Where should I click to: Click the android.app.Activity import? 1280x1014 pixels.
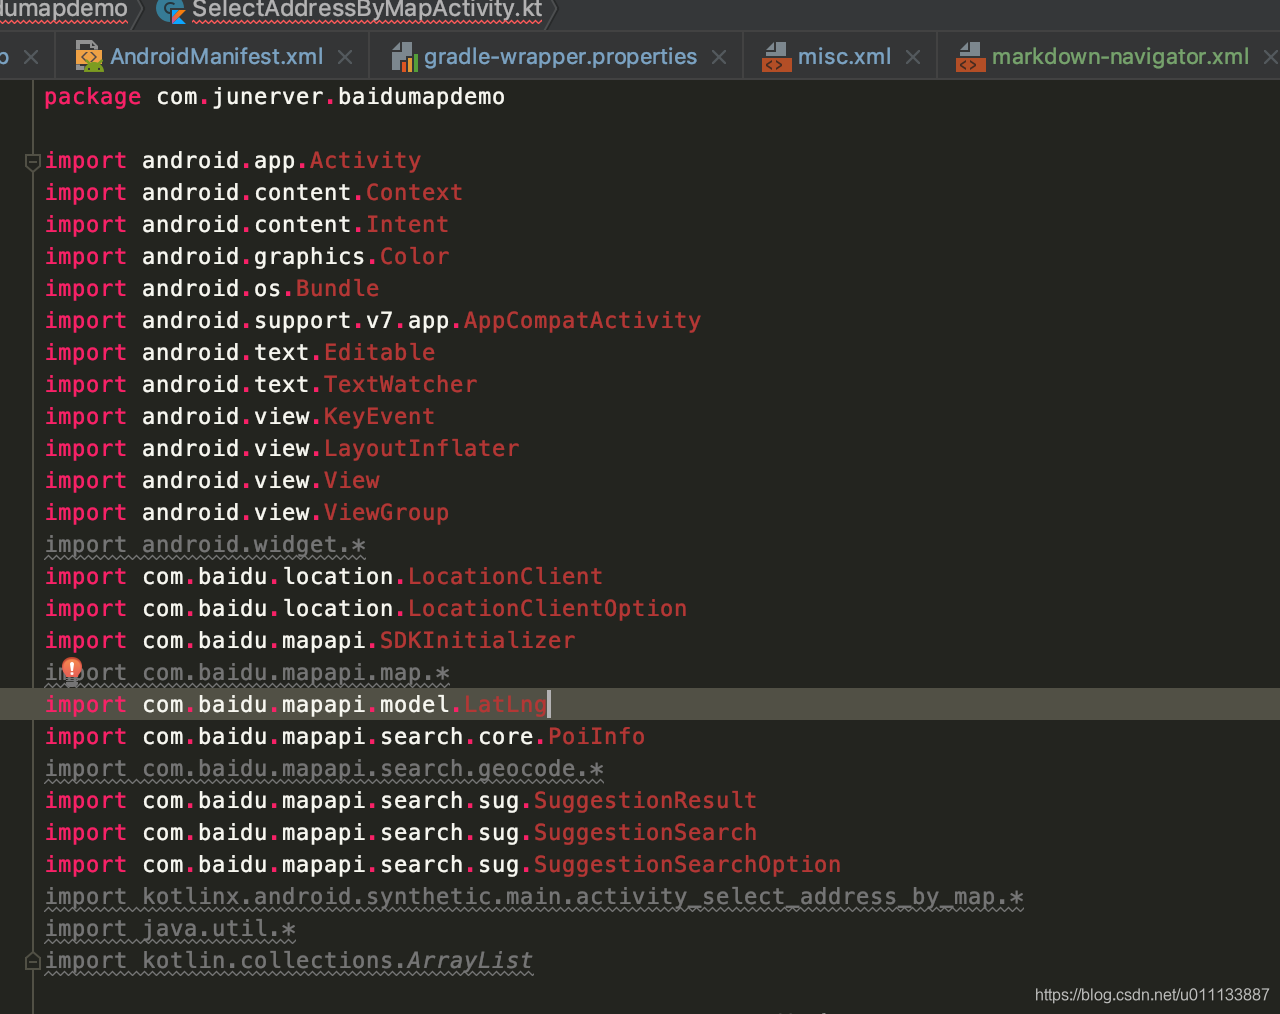click(x=233, y=161)
